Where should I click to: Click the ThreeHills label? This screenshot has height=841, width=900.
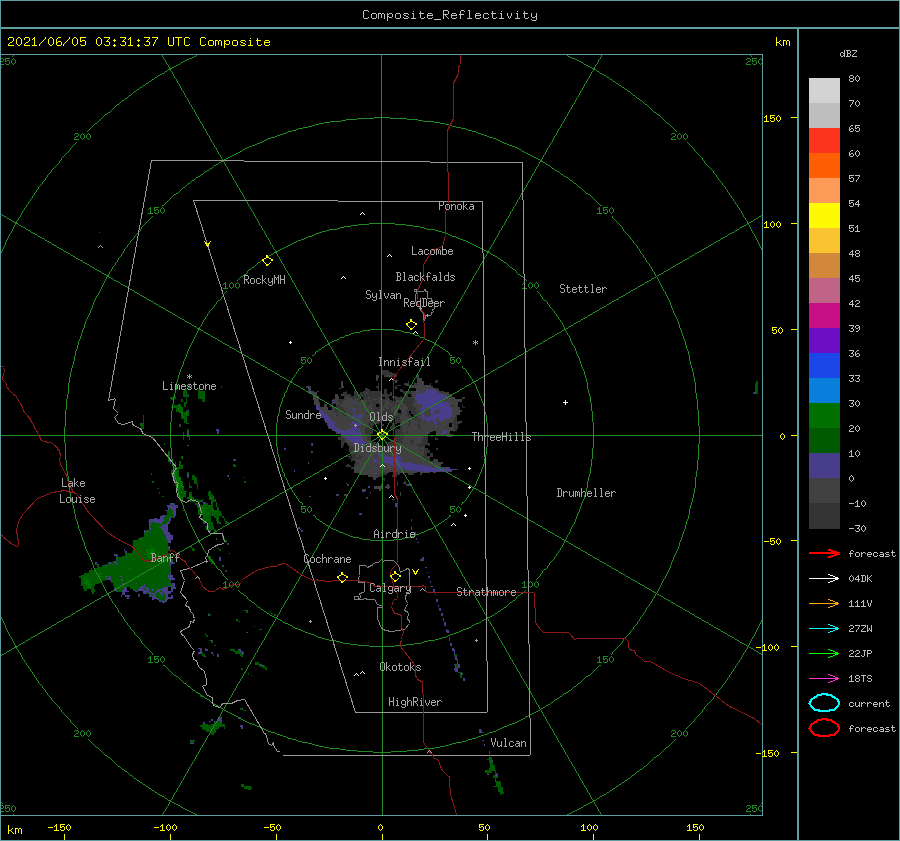[x=501, y=437]
